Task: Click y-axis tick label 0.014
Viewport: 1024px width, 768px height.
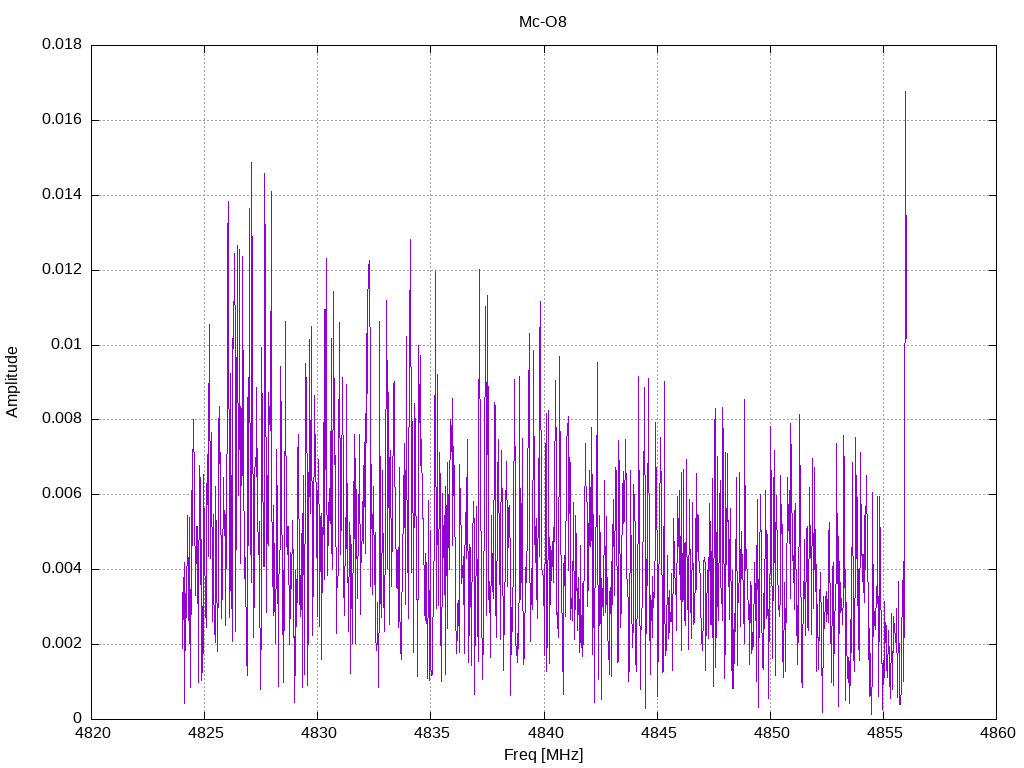Action: (62, 195)
